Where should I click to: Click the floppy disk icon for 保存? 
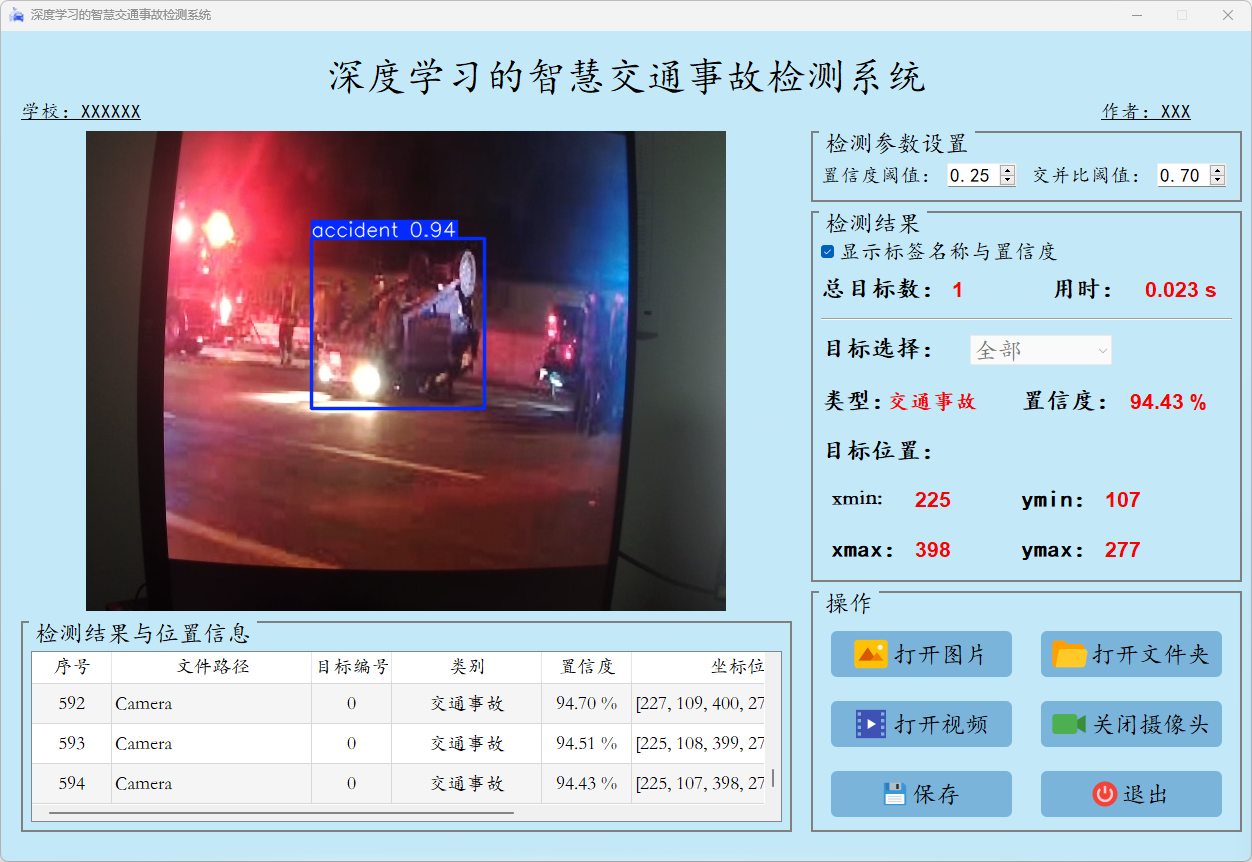pyautogui.click(x=894, y=794)
